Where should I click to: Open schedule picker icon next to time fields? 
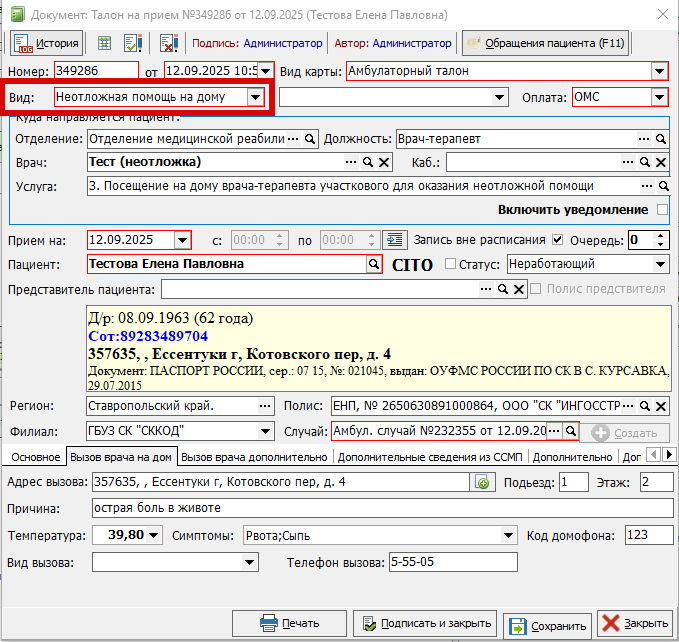point(396,240)
